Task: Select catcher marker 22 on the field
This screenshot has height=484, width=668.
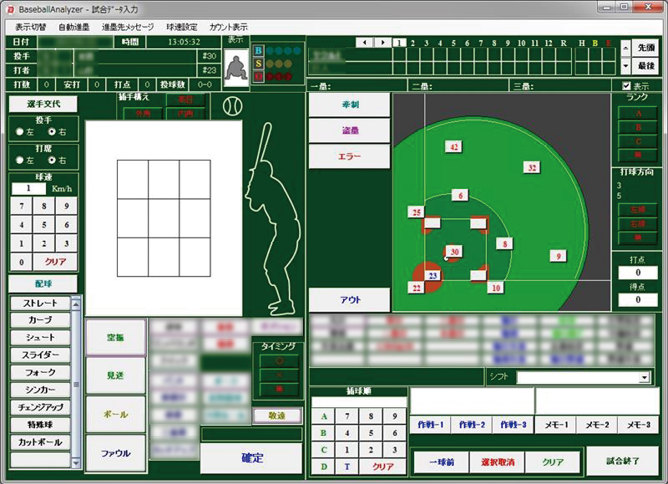Action: 416,288
